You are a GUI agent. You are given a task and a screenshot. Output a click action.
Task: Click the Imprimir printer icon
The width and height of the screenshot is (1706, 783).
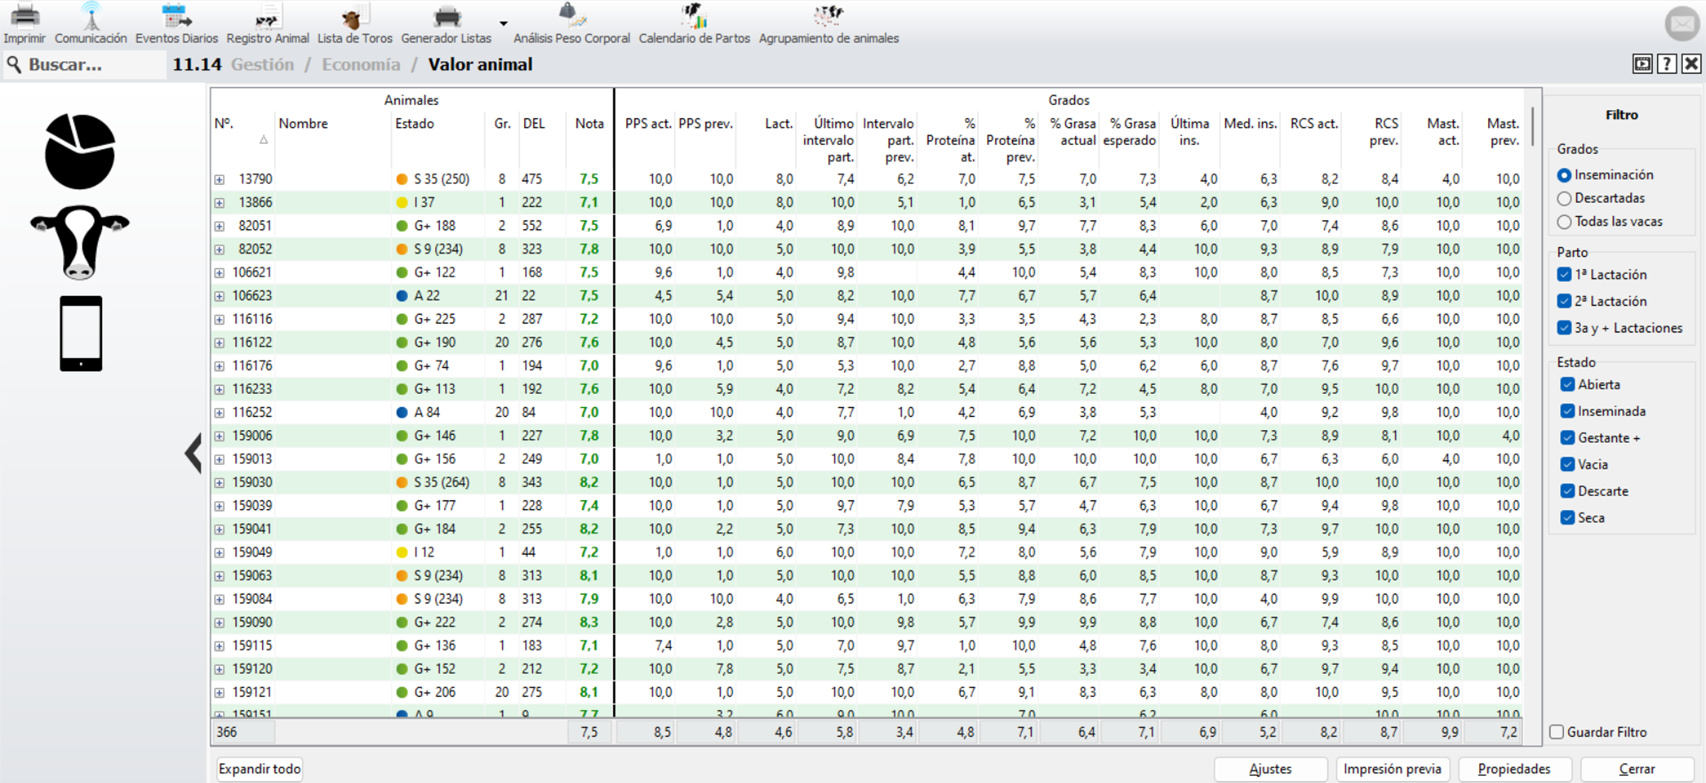point(24,16)
